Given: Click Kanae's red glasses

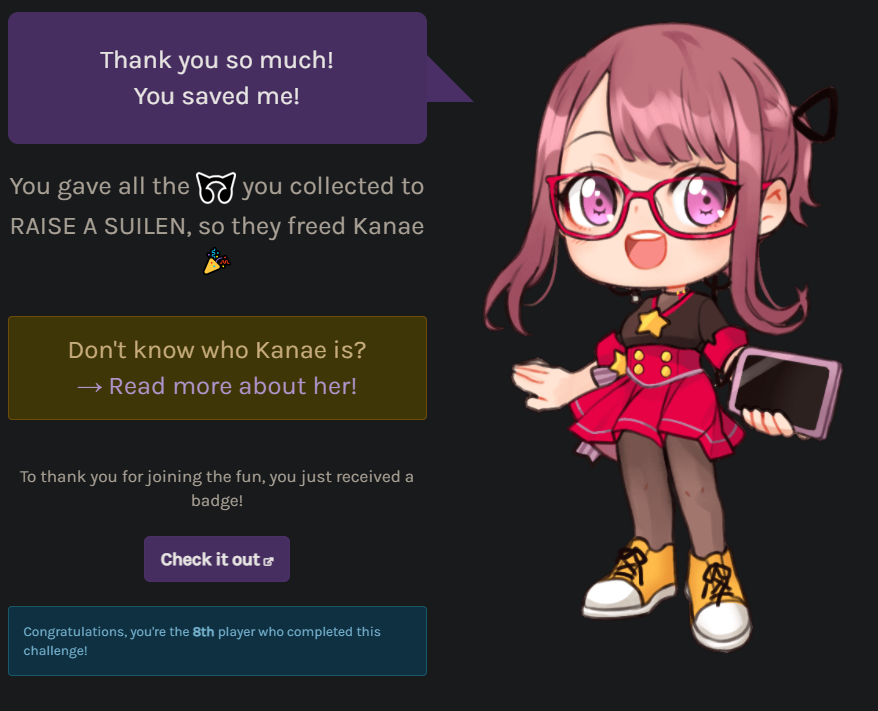Looking at the screenshot, I should [x=644, y=204].
